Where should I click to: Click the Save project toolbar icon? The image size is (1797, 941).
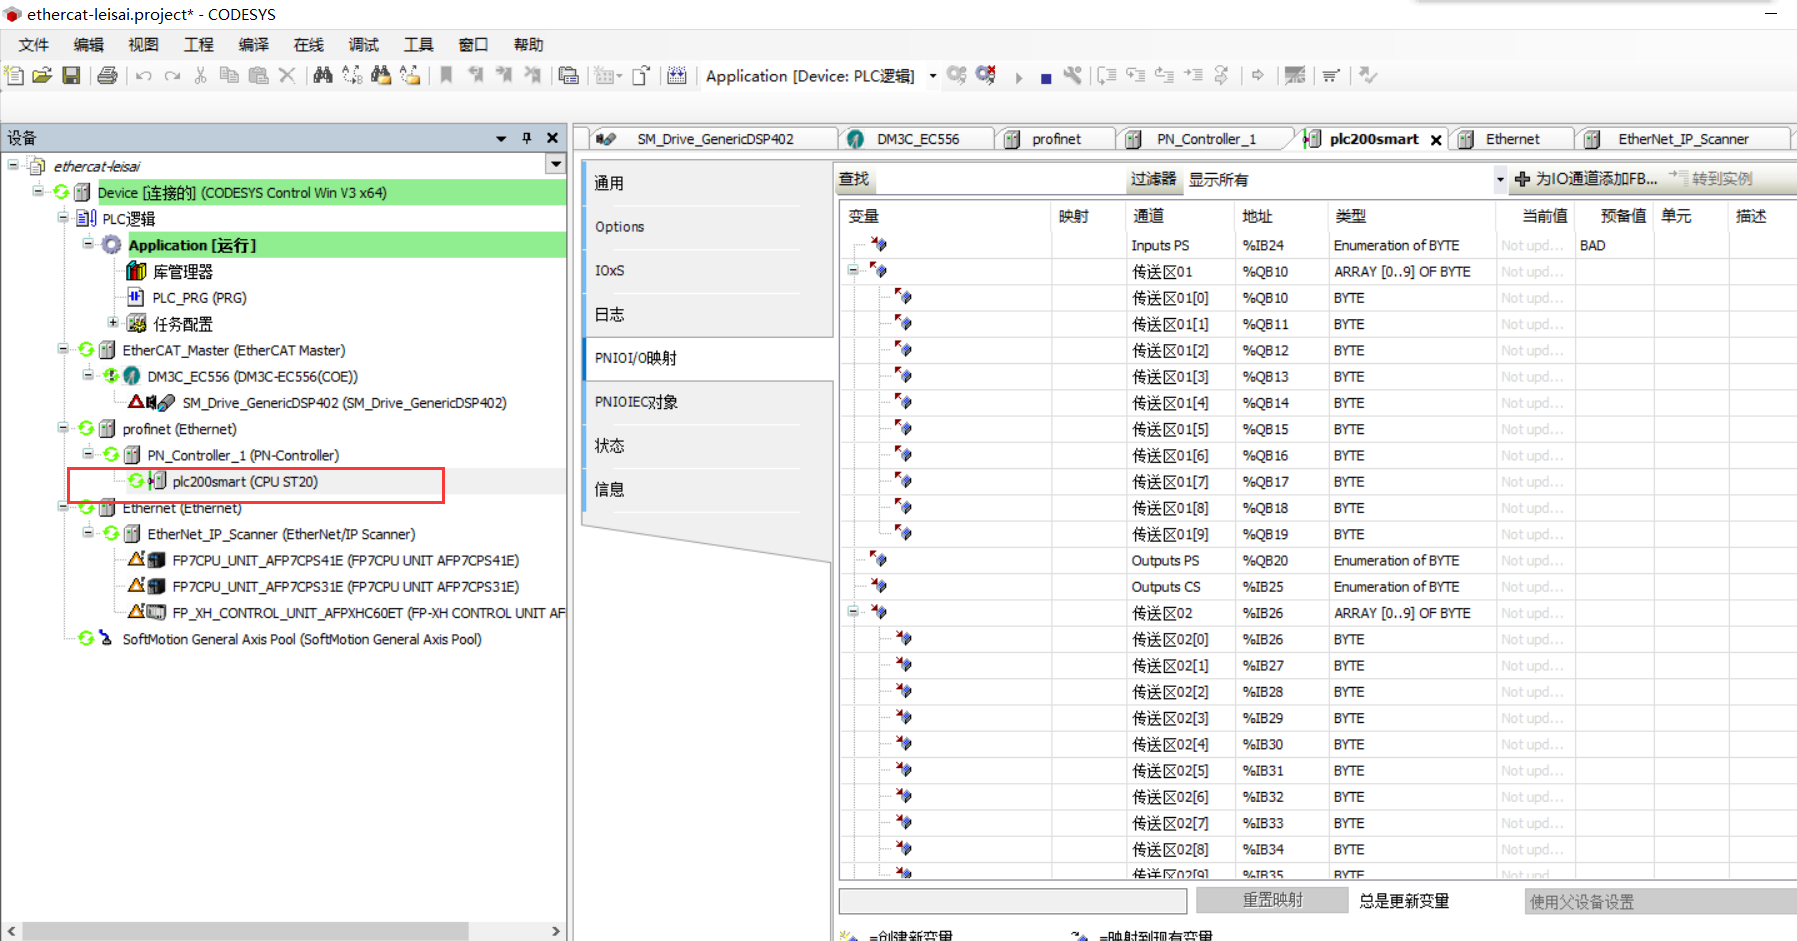coord(71,76)
